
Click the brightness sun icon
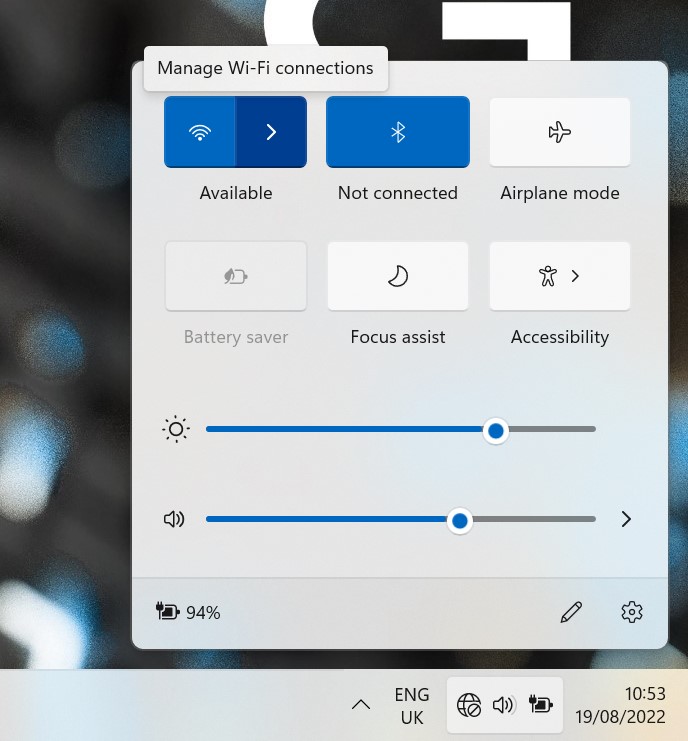pyautogui.click(x=176, y=429)
